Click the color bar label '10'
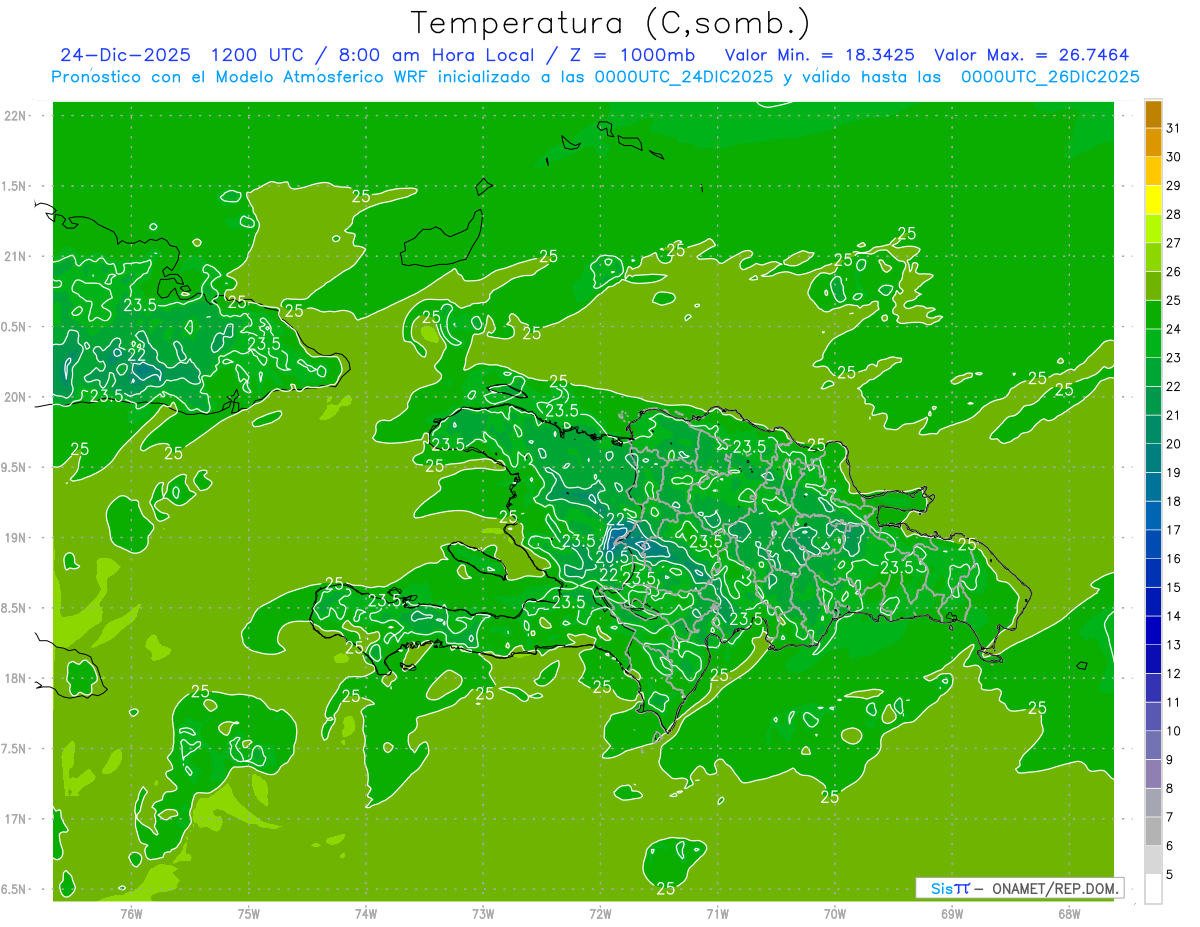This screenshot has height=927, width=1200. (x=1174, y=731)
